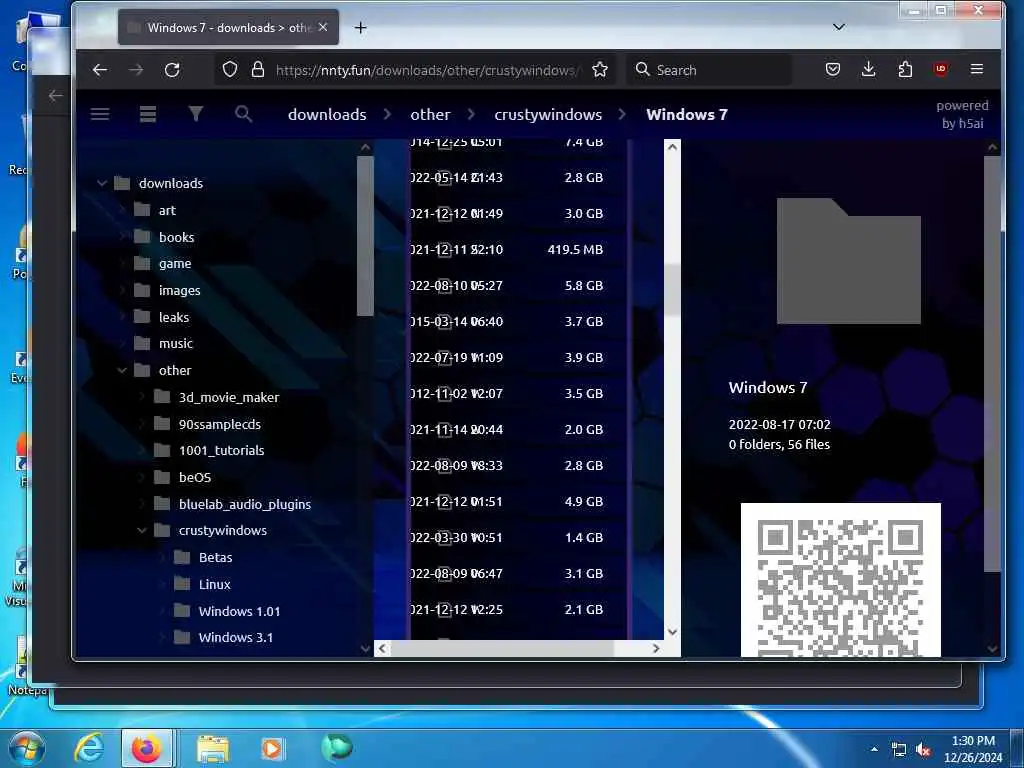This screenshot has width=1024, height=768.
Task: Go to downloads breadcrumb
Action: [x=327, y=114]
